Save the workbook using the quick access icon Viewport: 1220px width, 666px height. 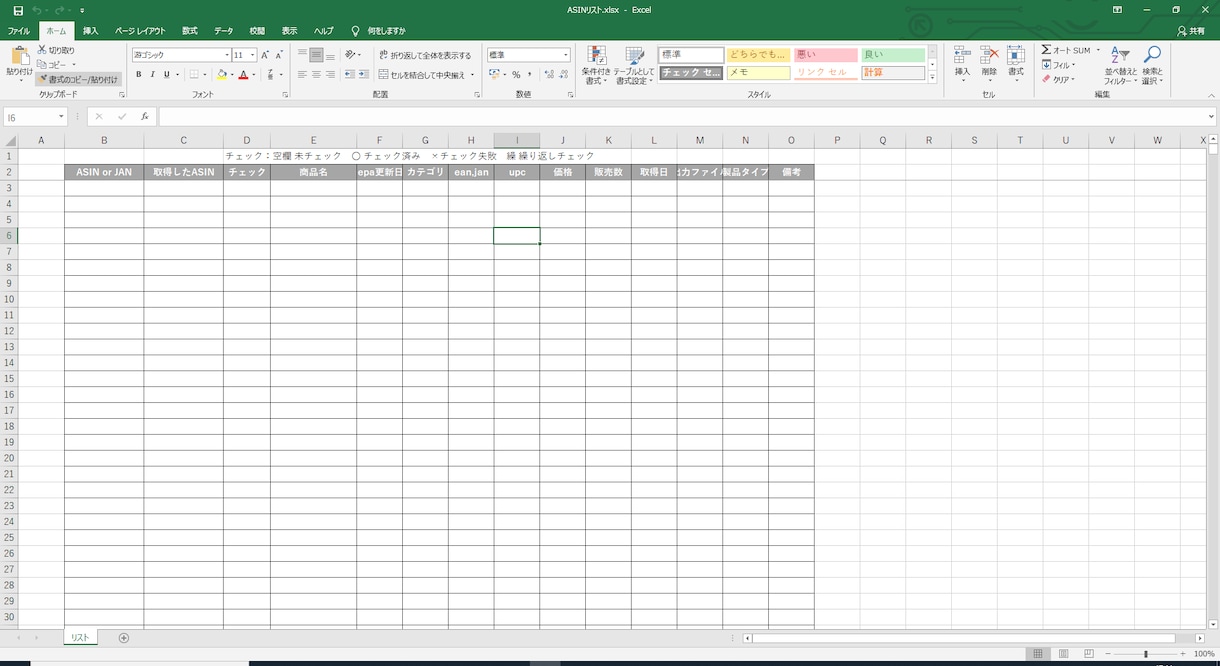18,10
